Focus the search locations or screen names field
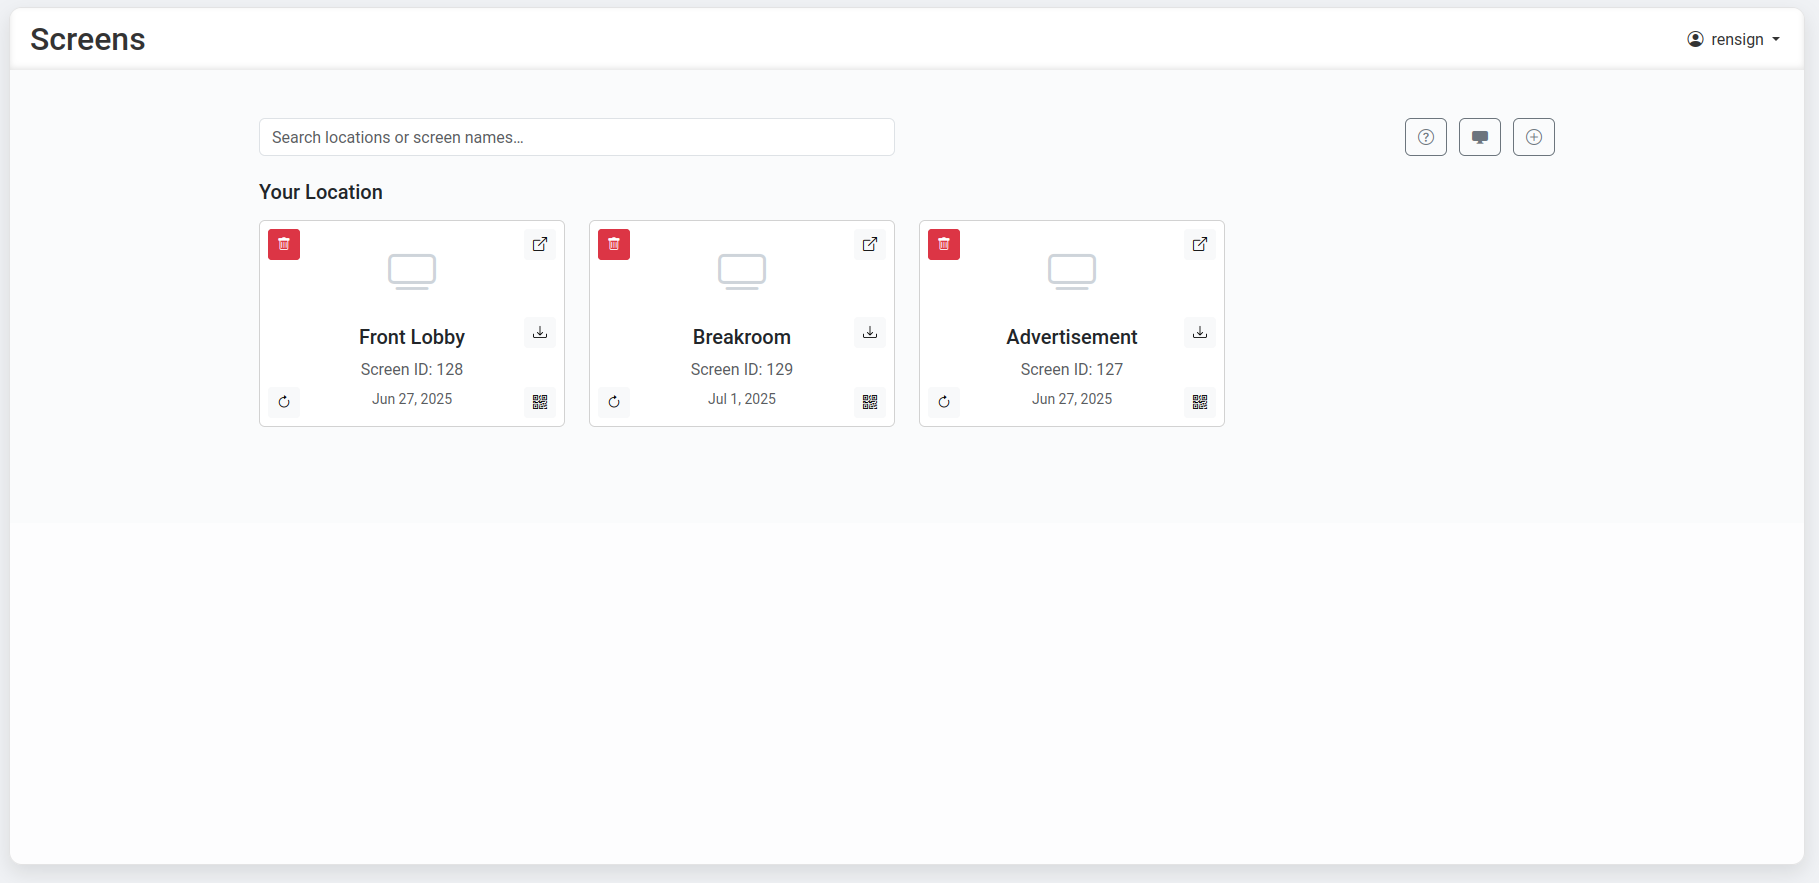 [x=576, y=137]
